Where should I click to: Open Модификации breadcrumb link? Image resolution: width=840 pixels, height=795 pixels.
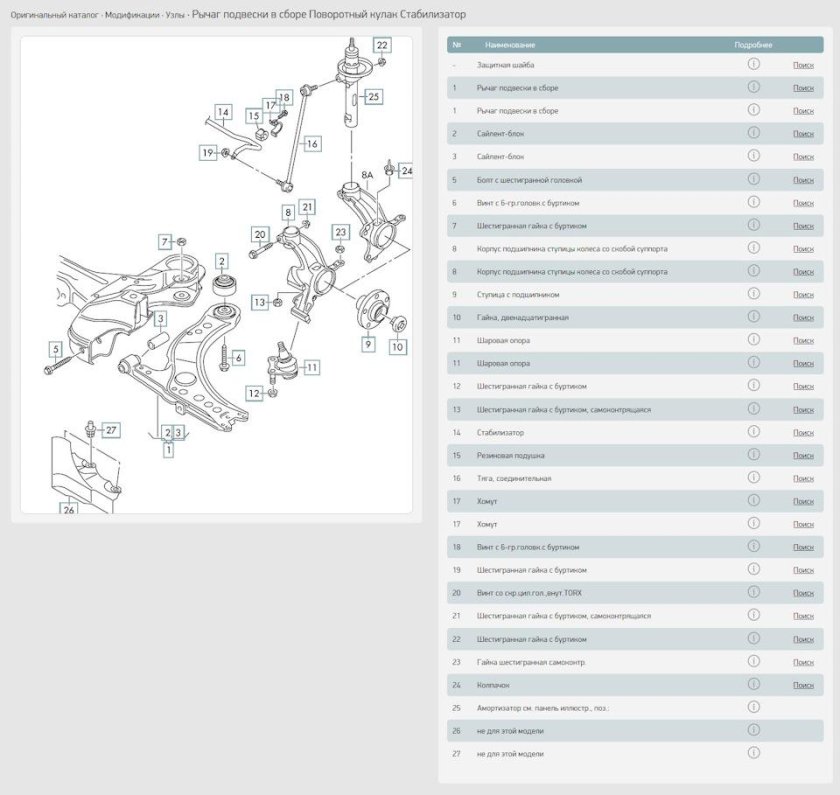[x=132, y=16]
